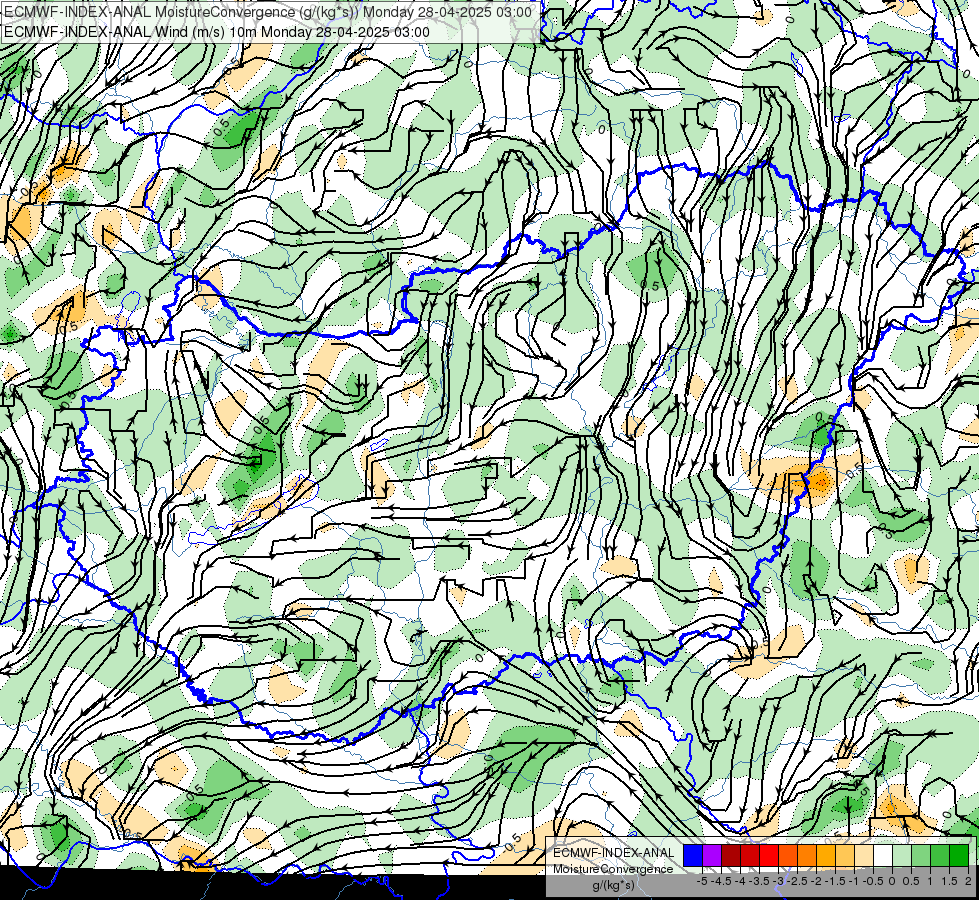
Task: Select the bright yellow-orange legend swatch above -1.5
Action: point(826,855)
